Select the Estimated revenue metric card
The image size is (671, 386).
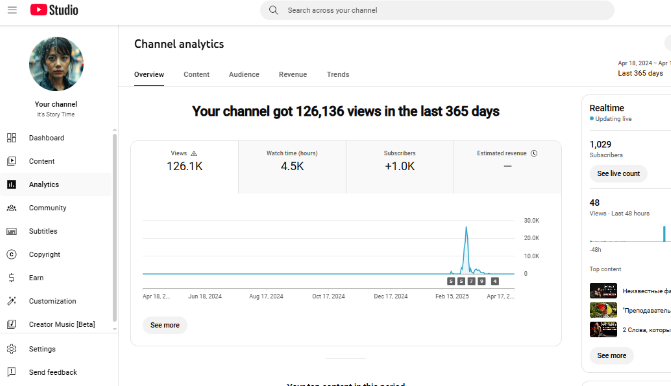(x=507, y=167)
